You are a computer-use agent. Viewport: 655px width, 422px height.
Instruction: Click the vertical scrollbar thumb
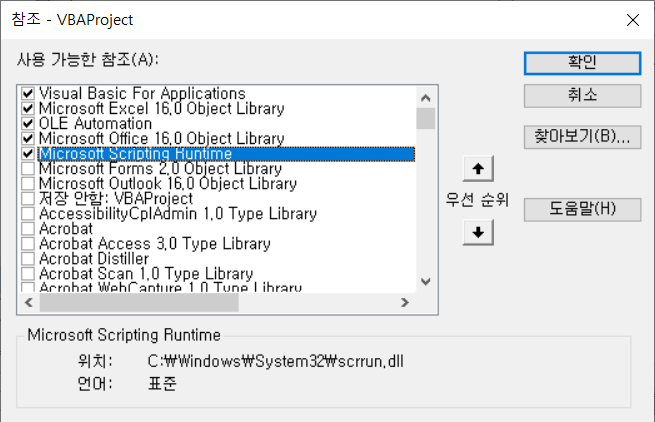(x=426, y=119)
